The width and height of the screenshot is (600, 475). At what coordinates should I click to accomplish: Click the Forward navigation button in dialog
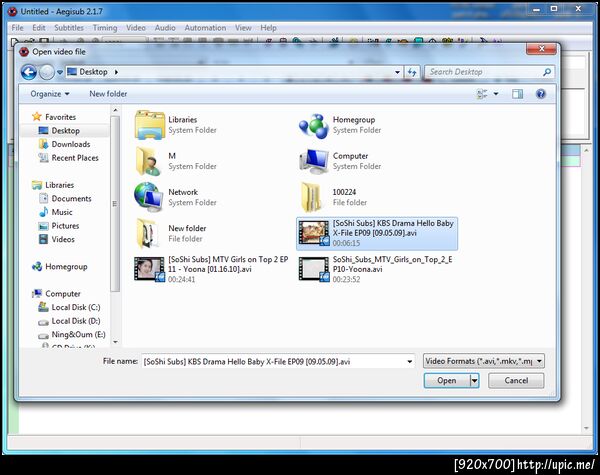(x=47, y=72)
